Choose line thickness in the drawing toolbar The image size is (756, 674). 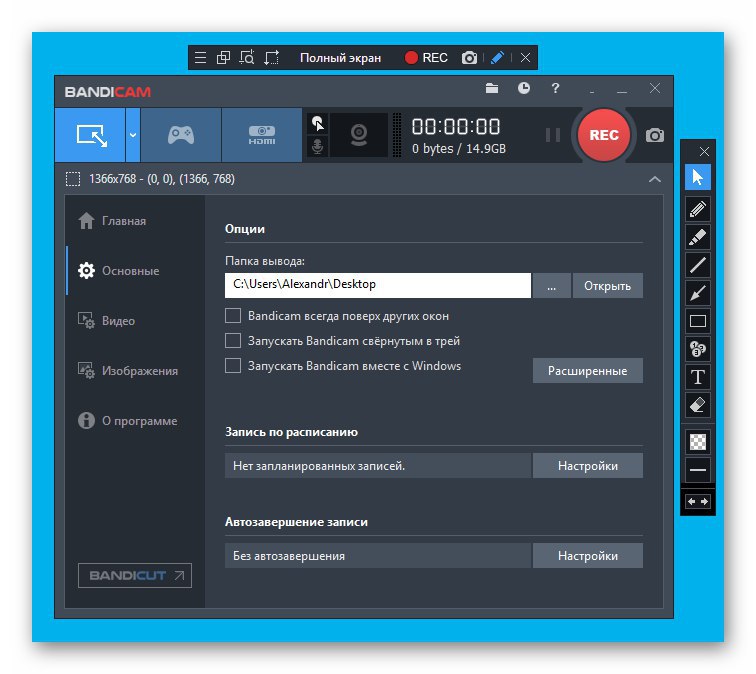698,470
